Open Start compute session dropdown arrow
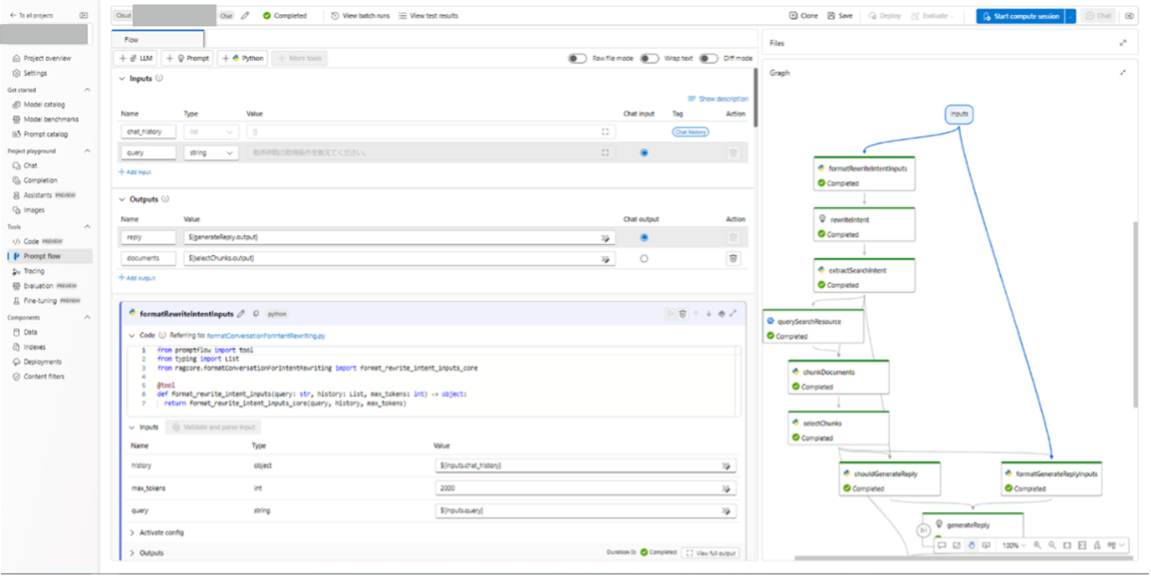 point(1071,15)
